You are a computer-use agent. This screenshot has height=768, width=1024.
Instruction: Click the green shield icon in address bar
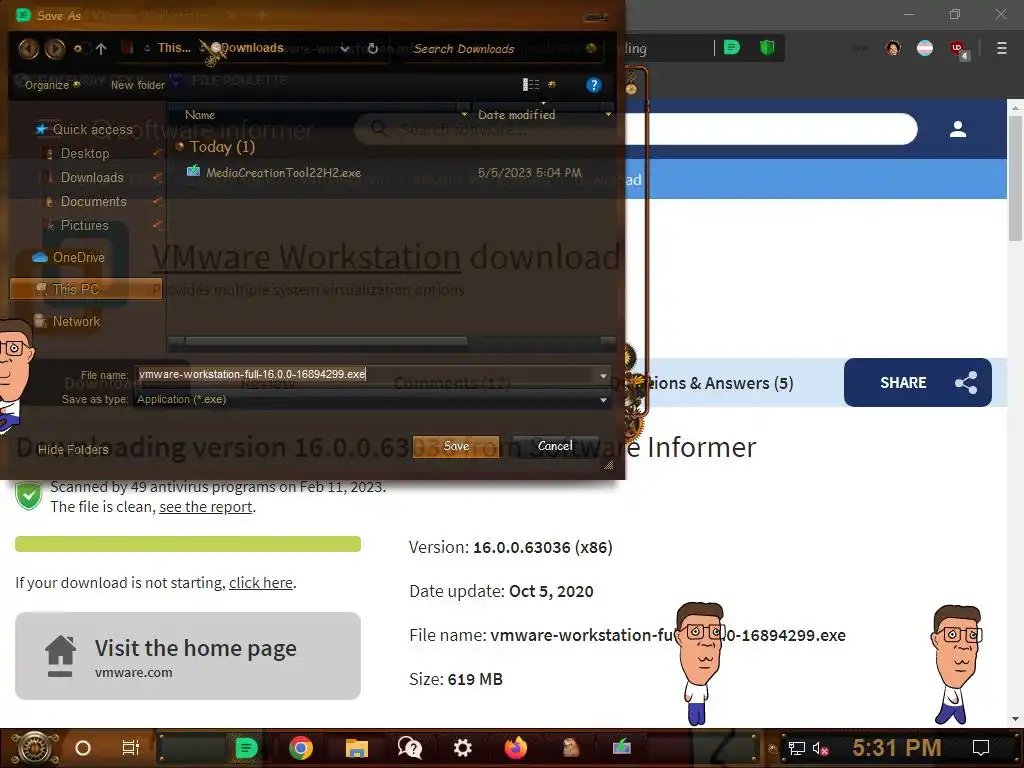pos(767,48)
